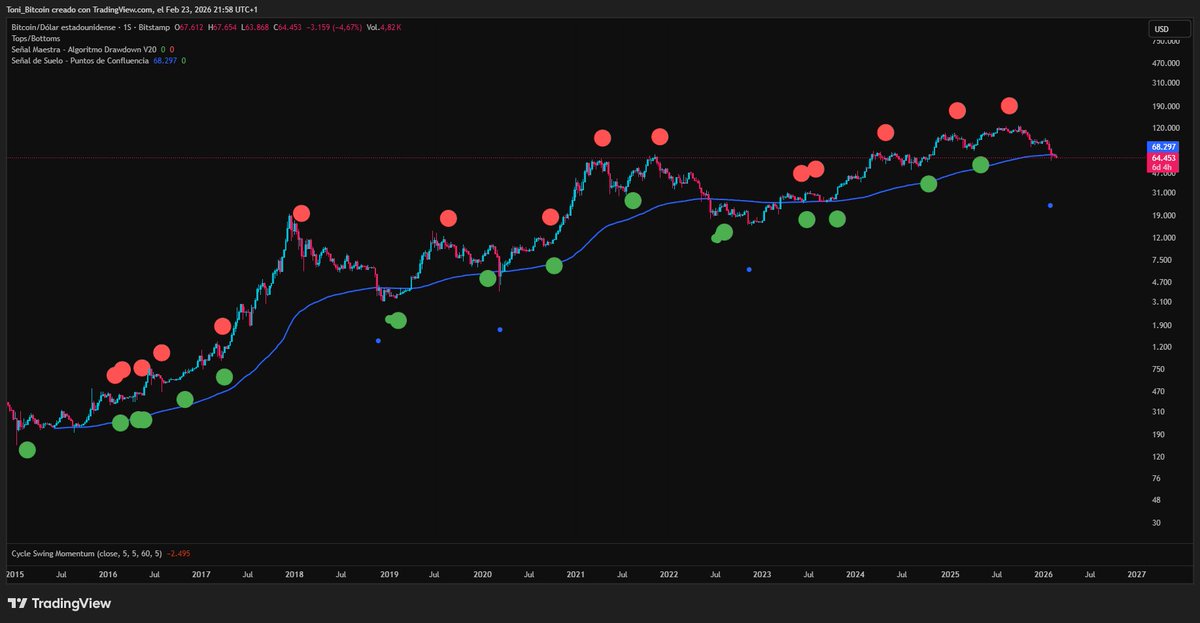This screenshot has width=1200, height=623.
Task: Click the 2027 time axis label
Action: click(1136, 575)
